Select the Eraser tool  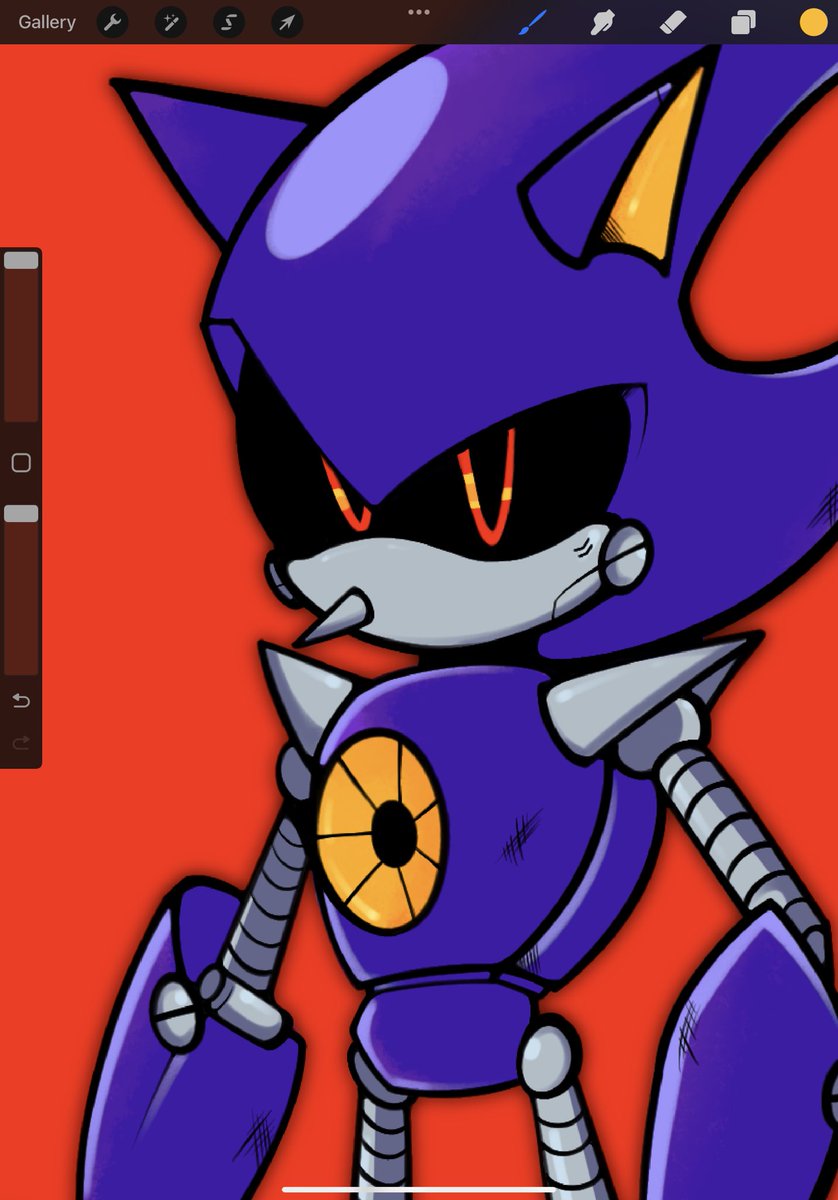click(672, 22)
